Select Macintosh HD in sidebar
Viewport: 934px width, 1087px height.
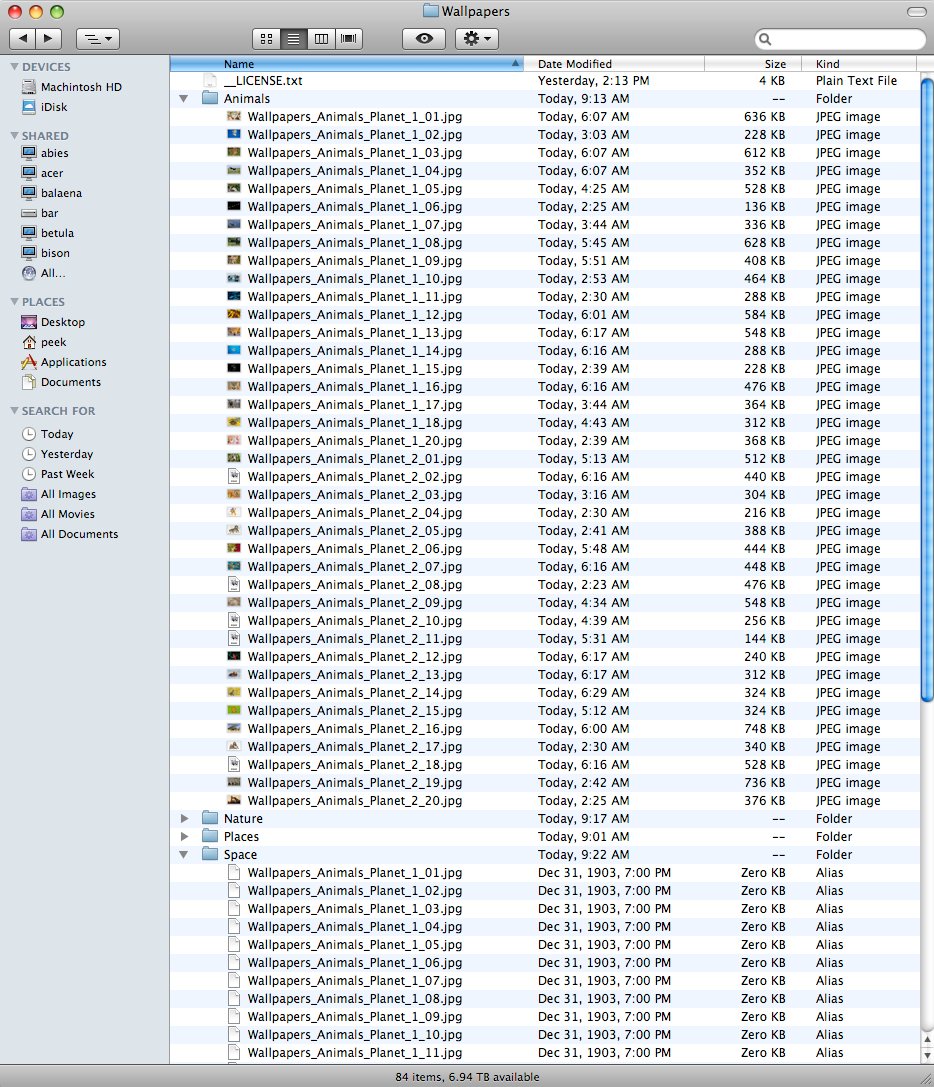(x=80, y=87)
